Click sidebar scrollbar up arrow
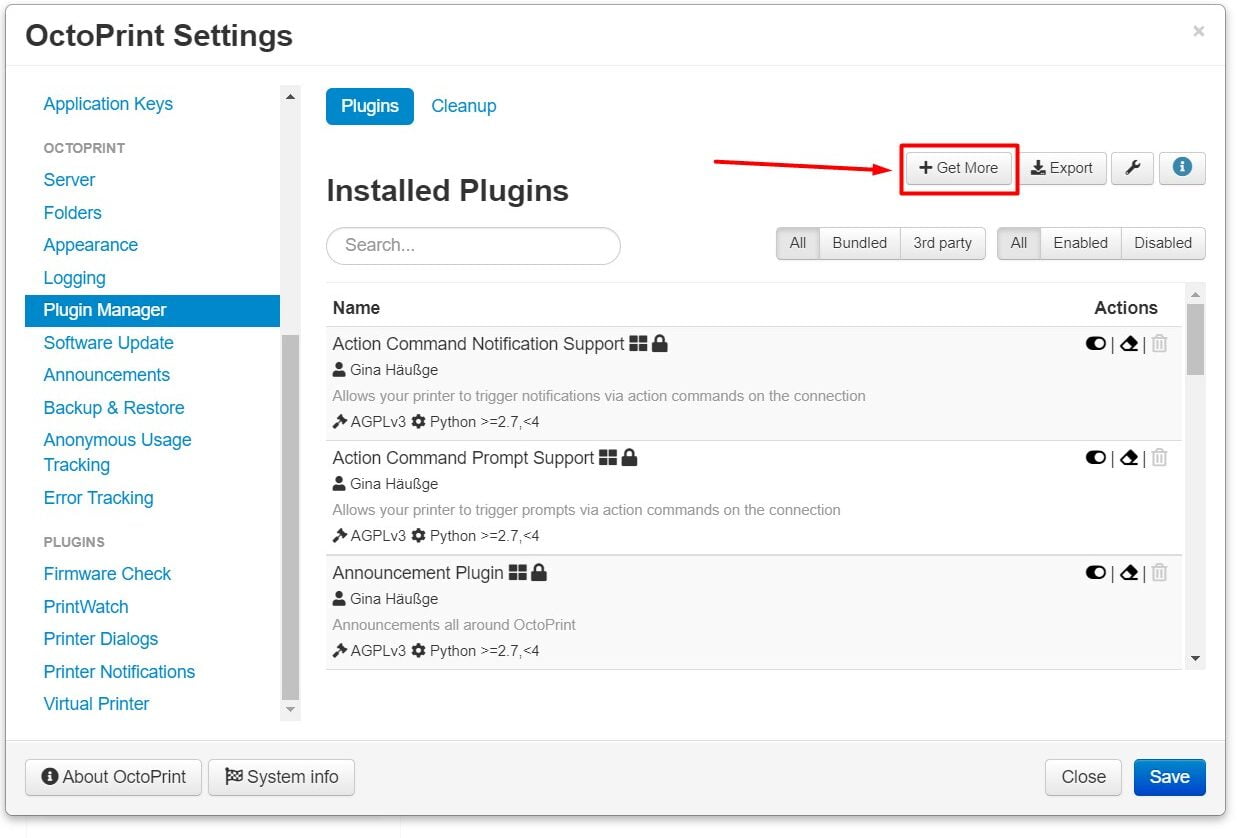This screenshot has width=1237, height=838. [291, 97]
